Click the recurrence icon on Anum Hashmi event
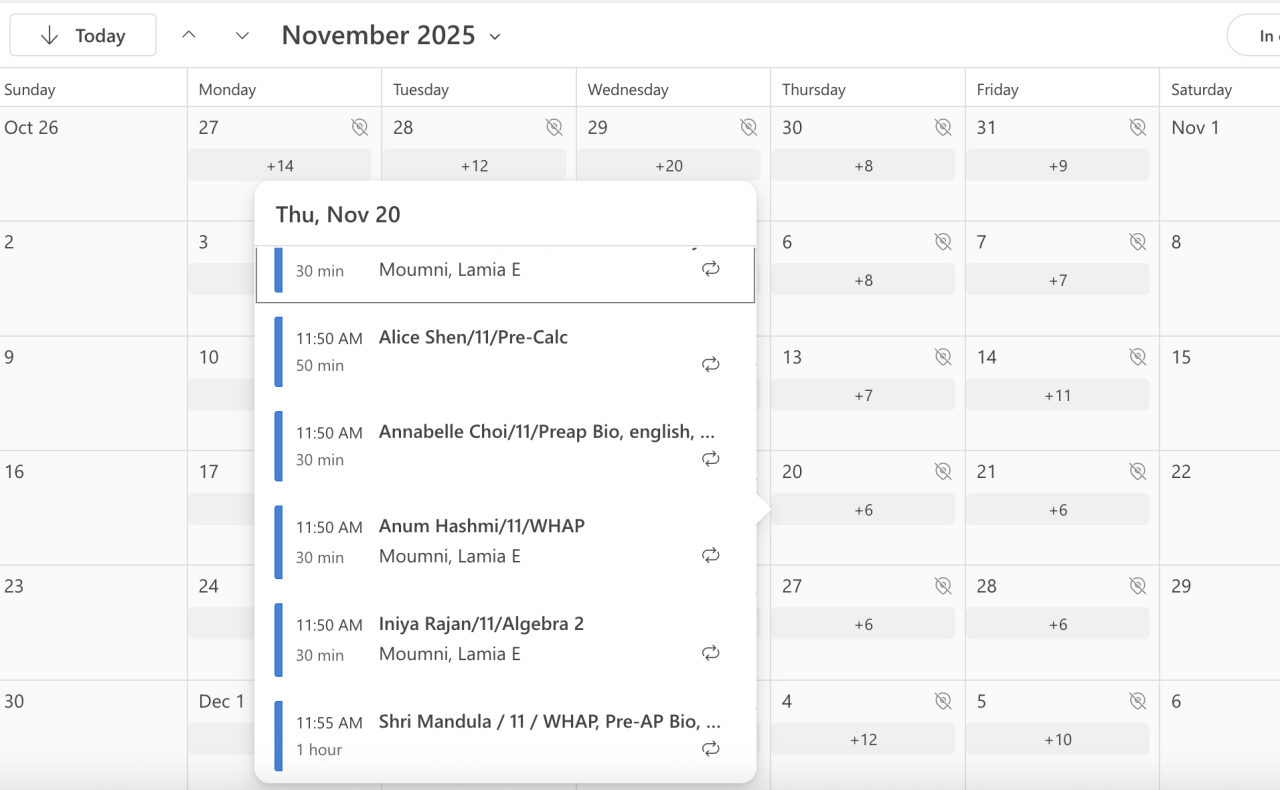This screenshot has width=1280, height=790. 711,555
